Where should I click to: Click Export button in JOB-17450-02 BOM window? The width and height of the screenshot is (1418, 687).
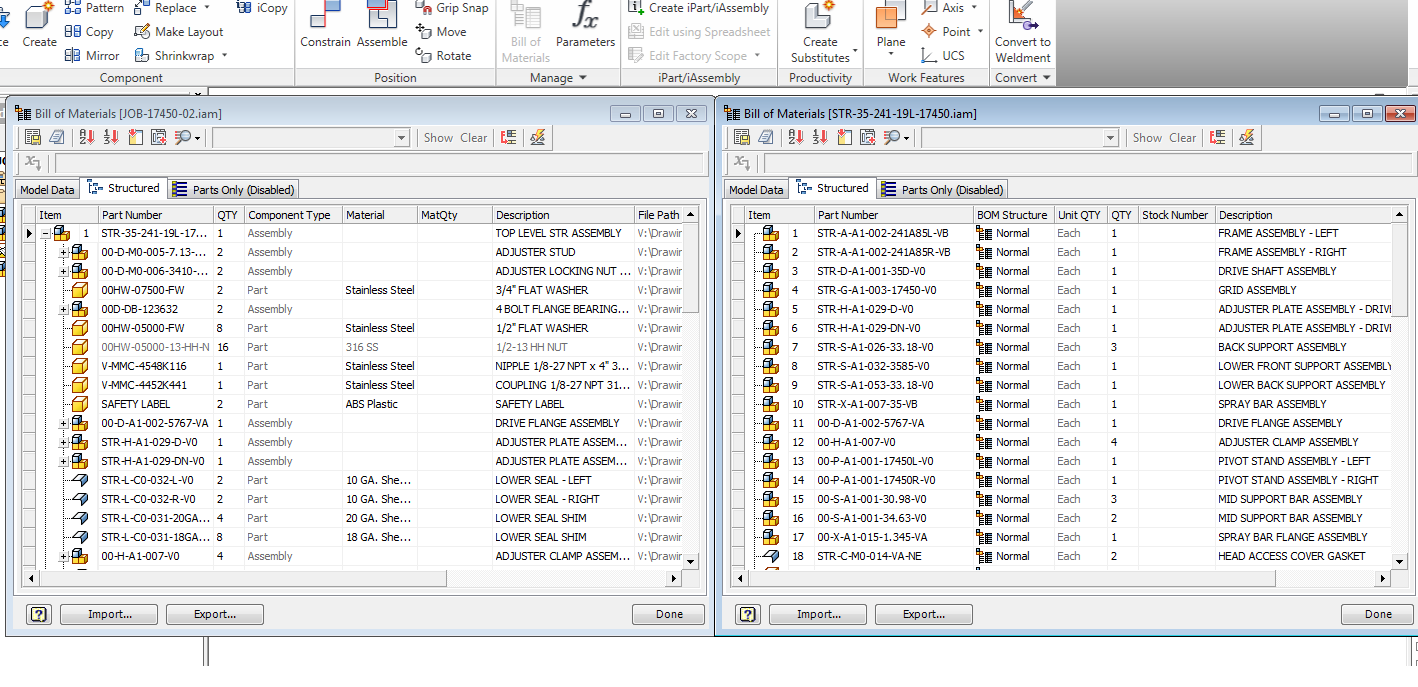click(215, 614)
